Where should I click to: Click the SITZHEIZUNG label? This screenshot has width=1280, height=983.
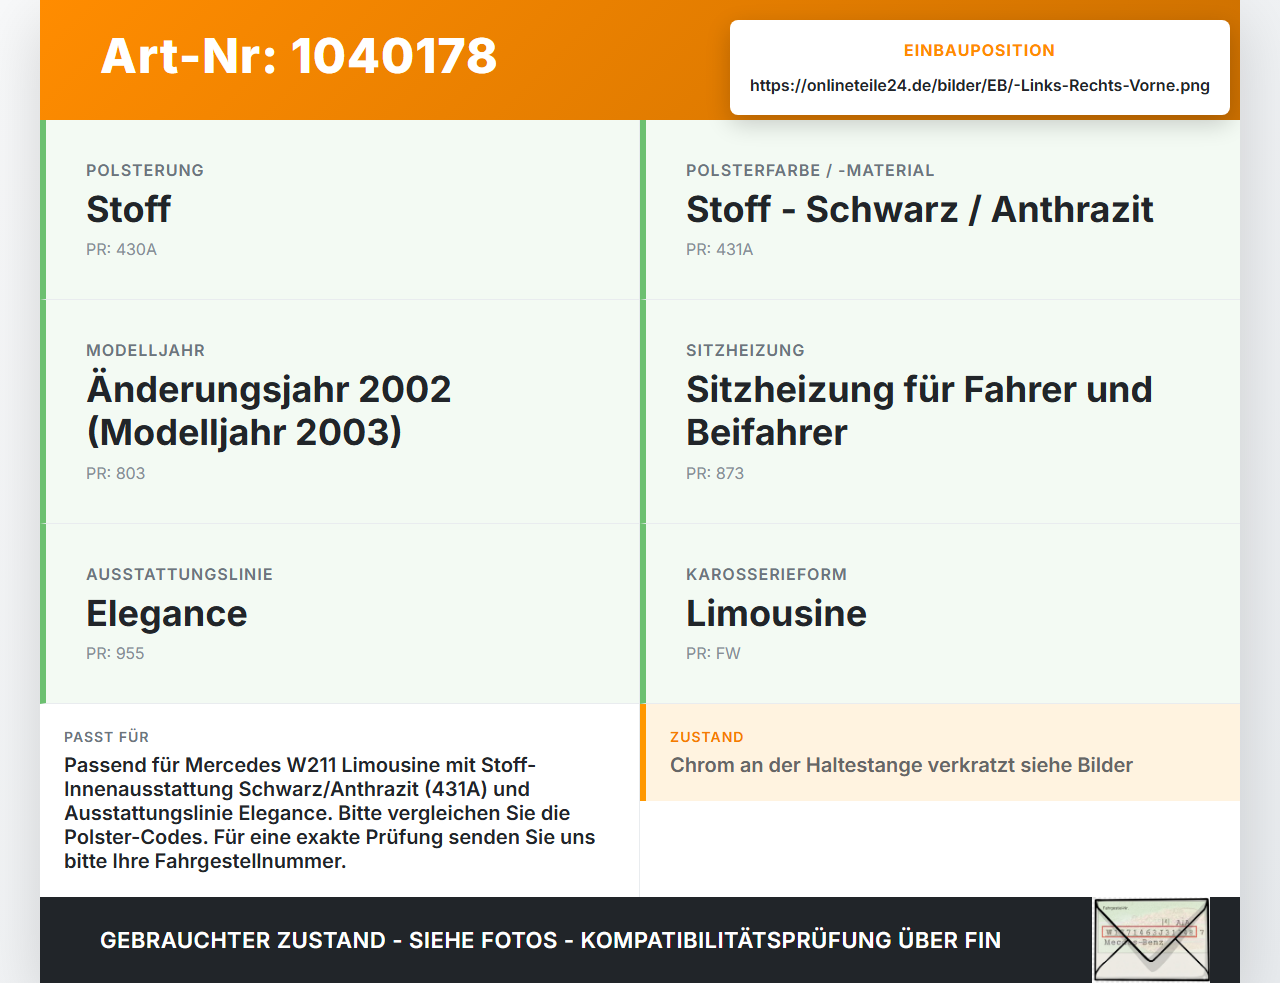point(745,350)
